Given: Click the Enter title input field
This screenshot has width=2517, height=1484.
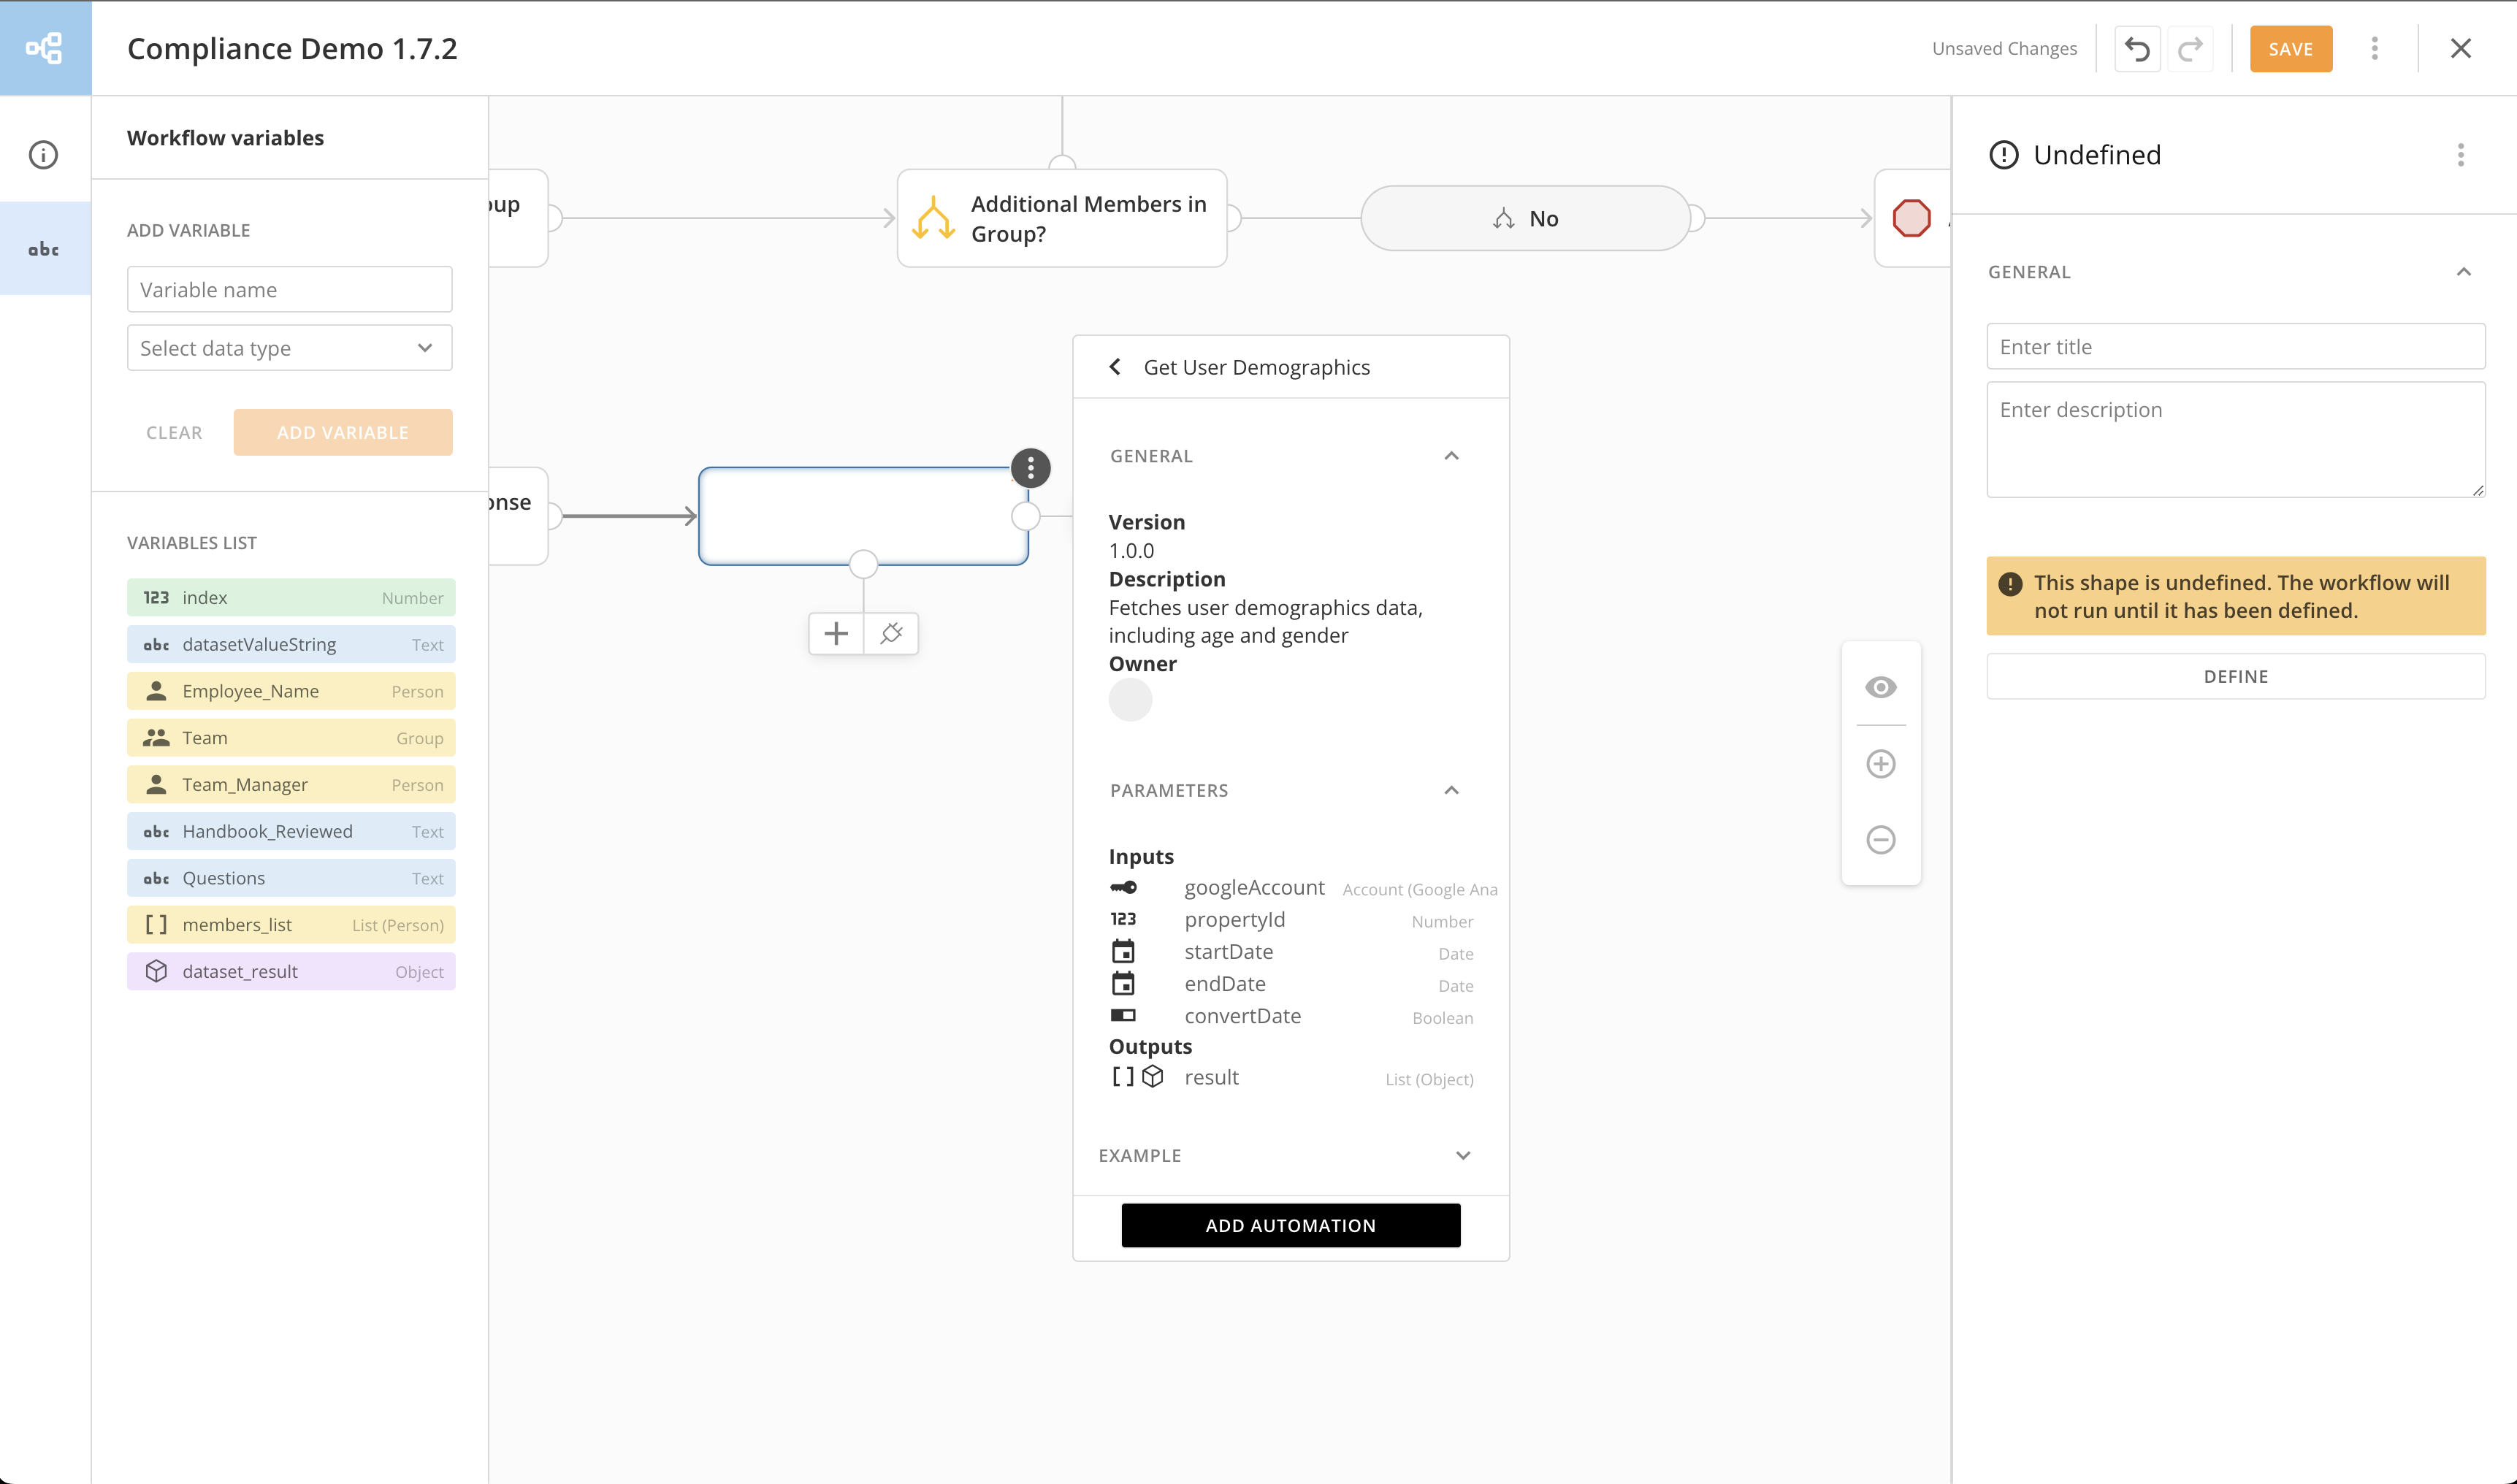Looking at the screenshot, I should [2235, 347].
